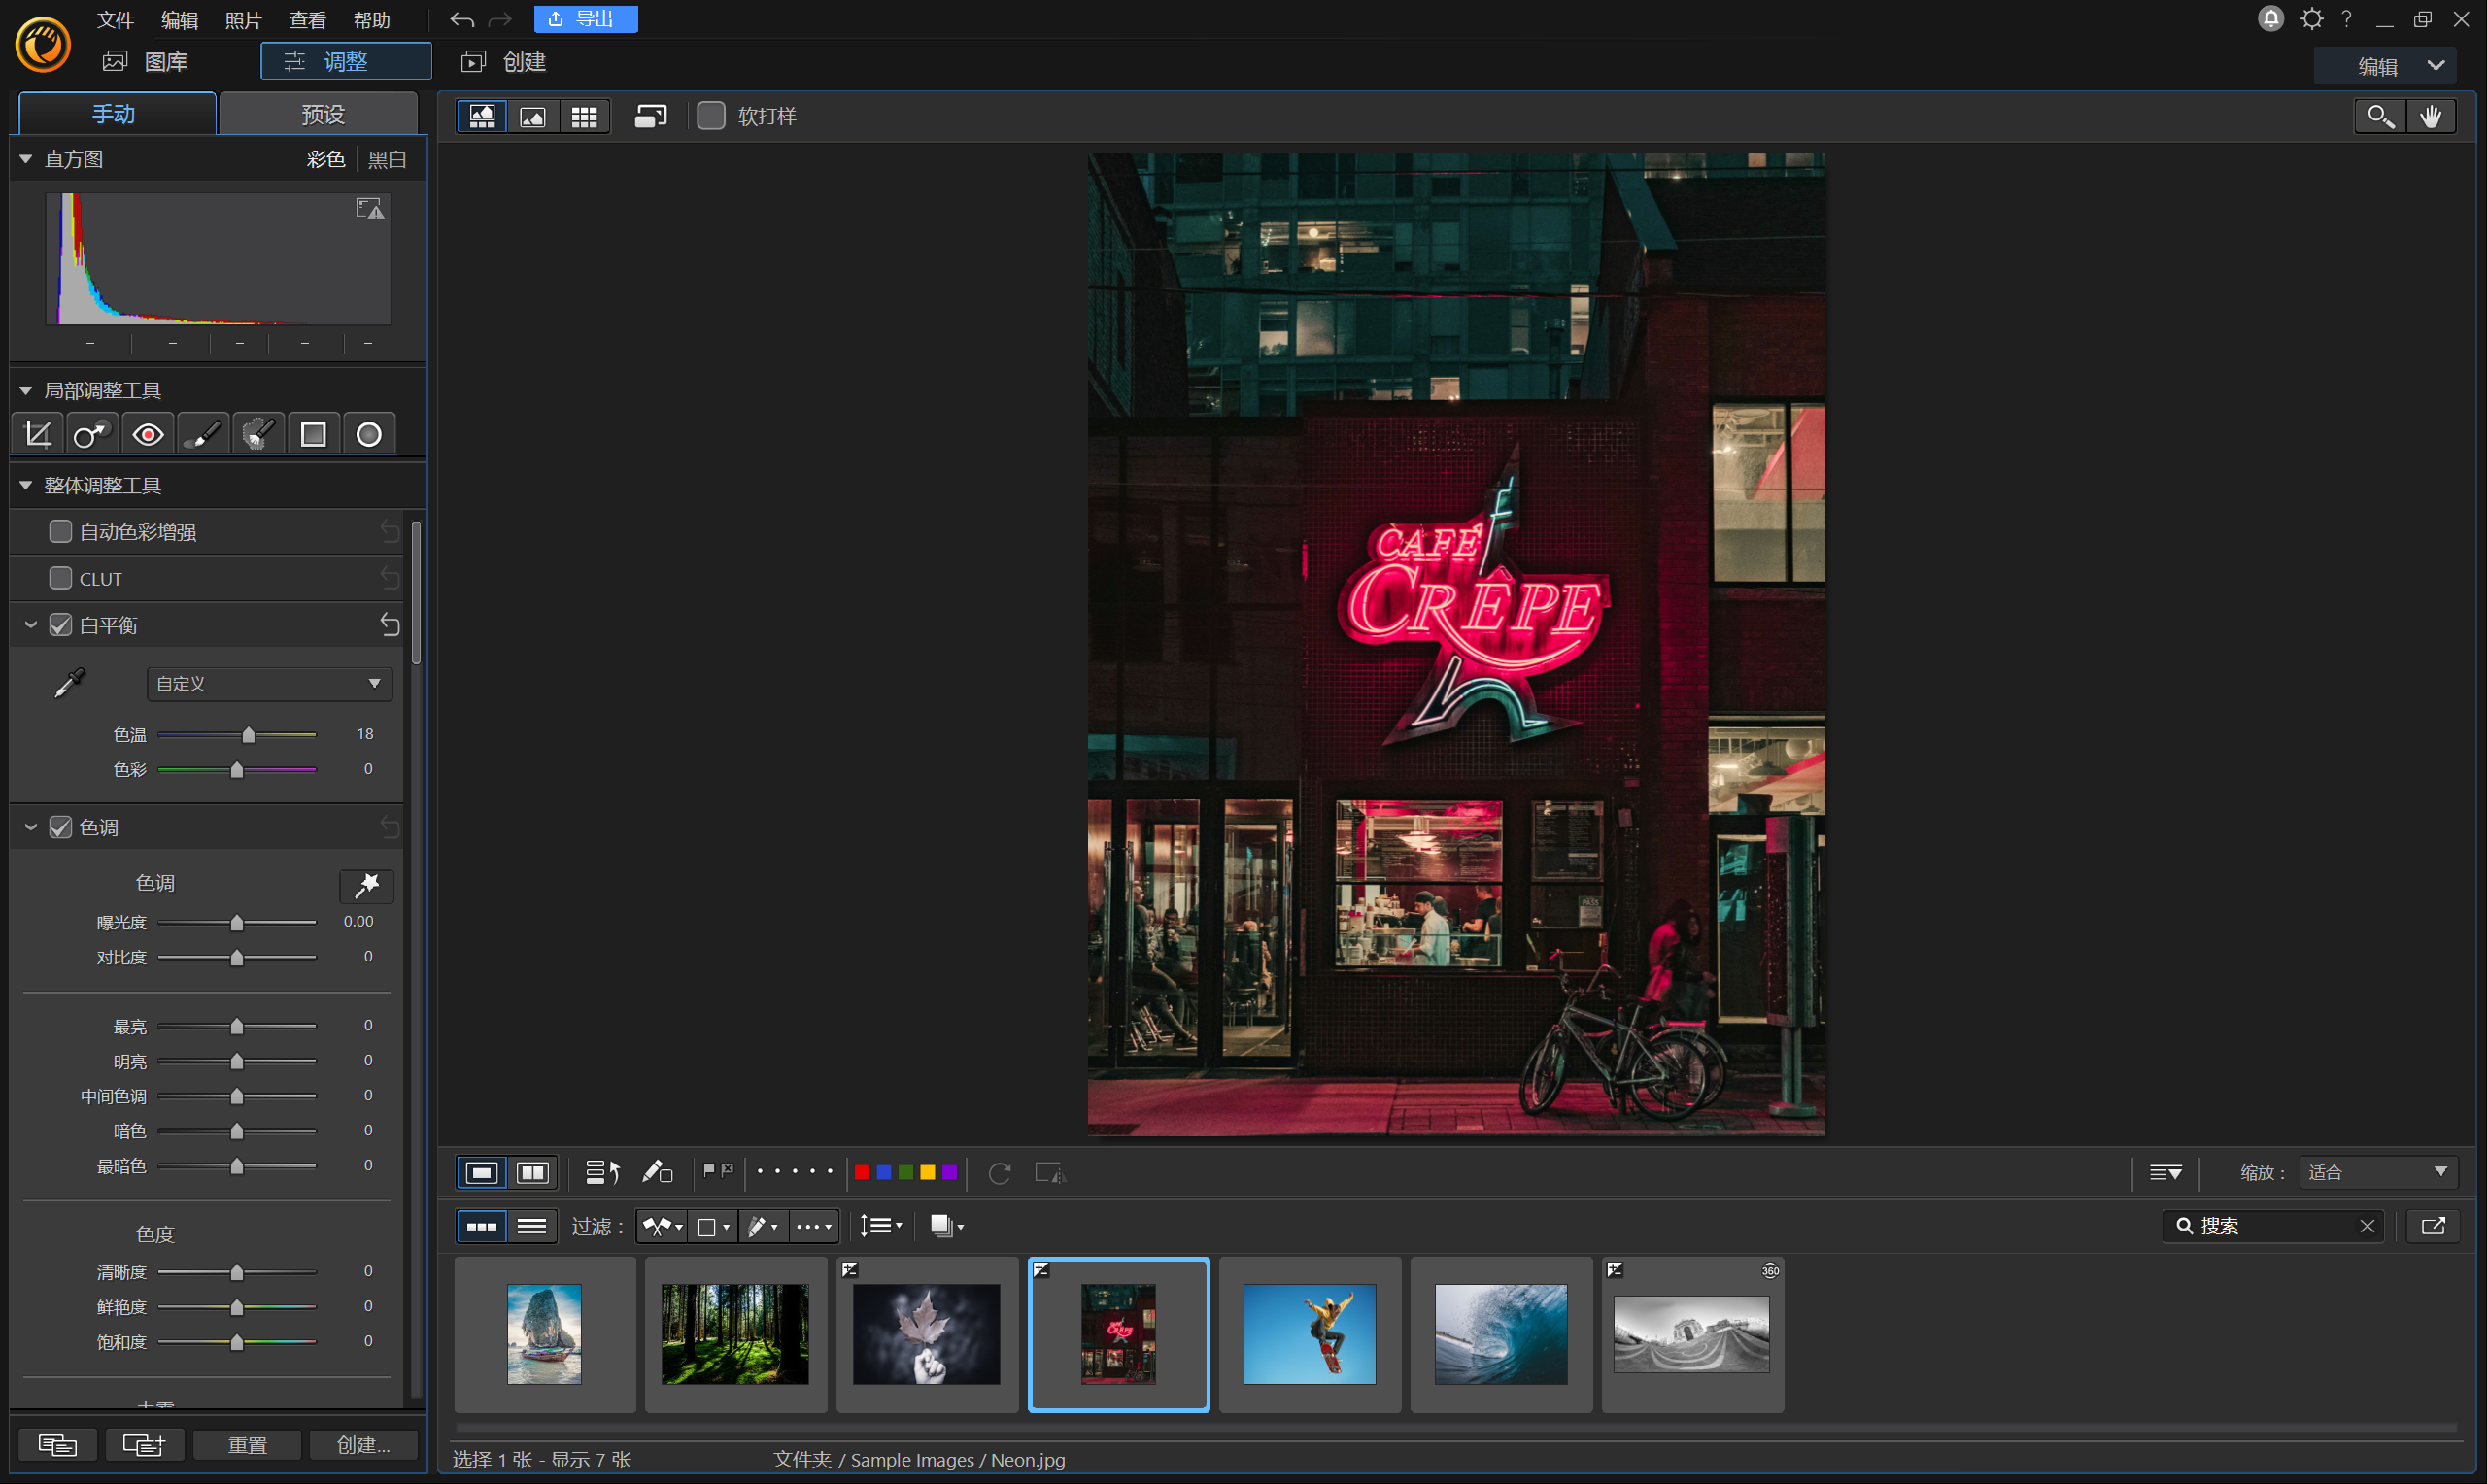Select the crop and straighten tool

pos(38,434)
